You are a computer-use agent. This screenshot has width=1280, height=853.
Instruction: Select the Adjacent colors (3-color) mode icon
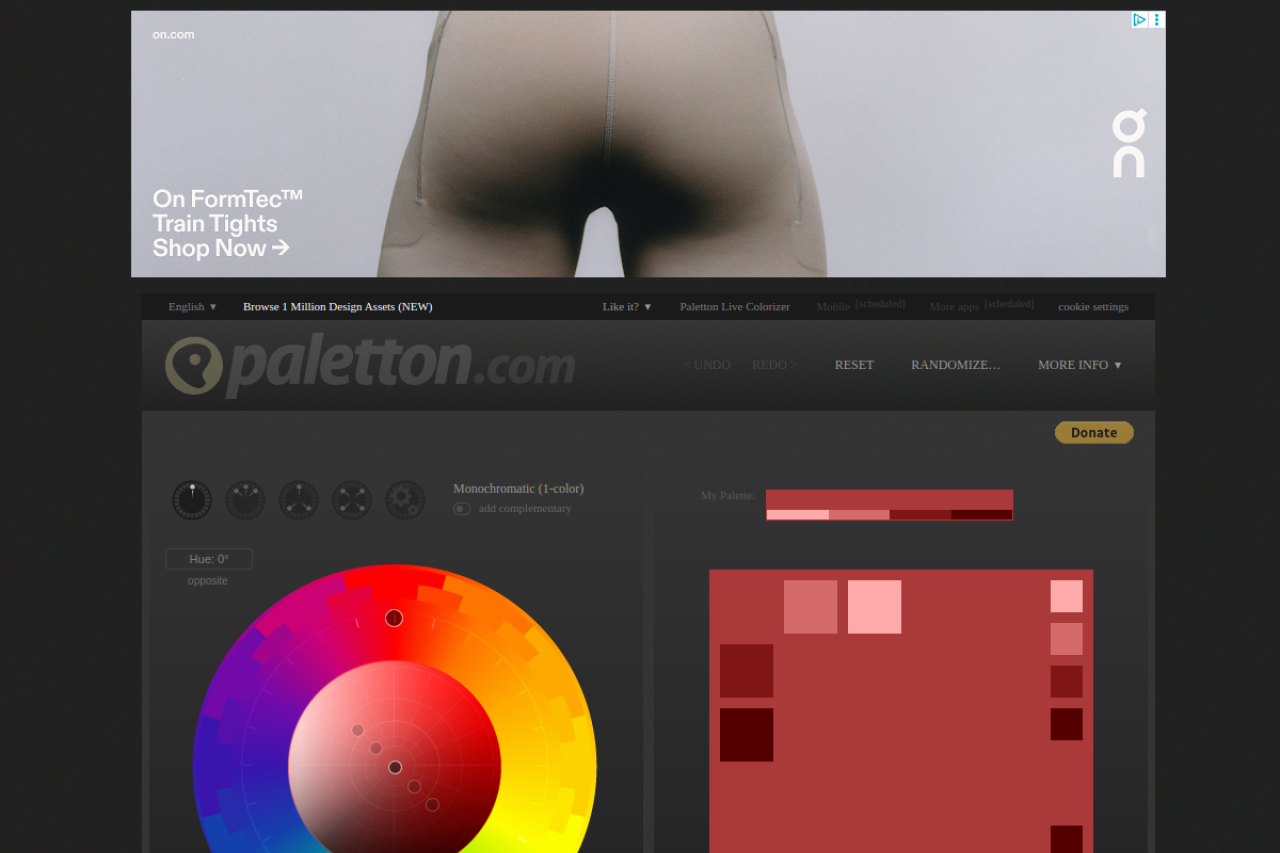245,500
